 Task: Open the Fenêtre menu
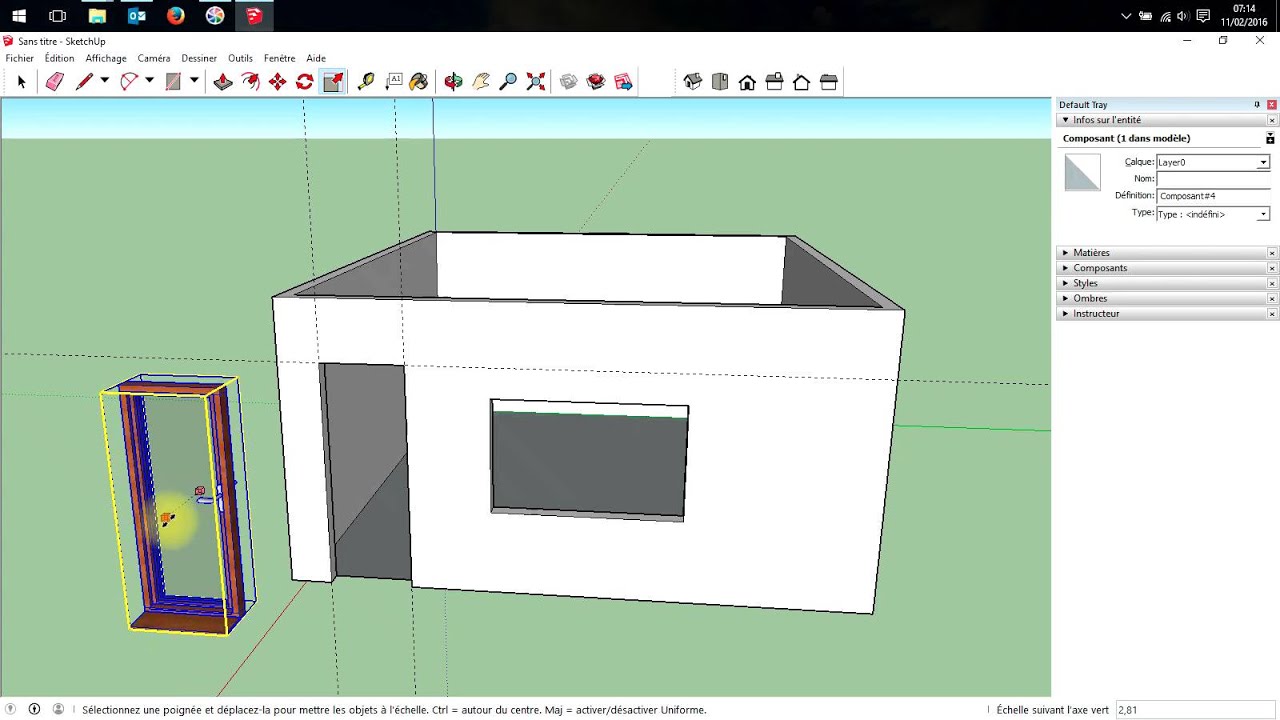[x=280, y=58]
